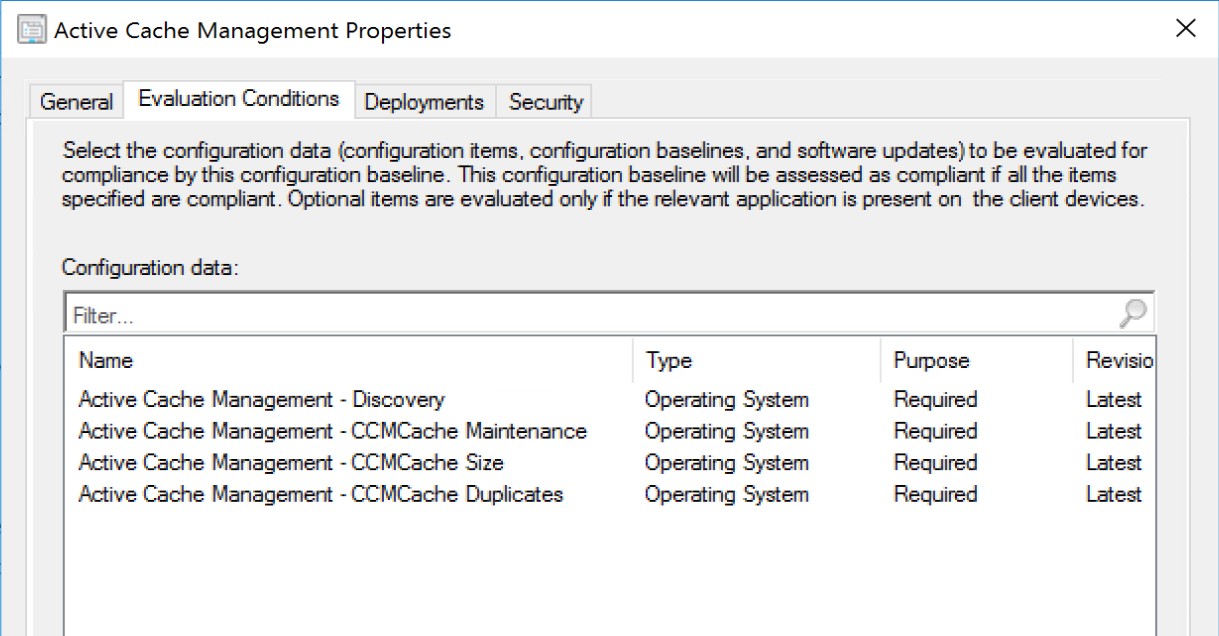1219x636 pixels.
Task: Click Operating System type in Duplicates row
Action: 726,495
